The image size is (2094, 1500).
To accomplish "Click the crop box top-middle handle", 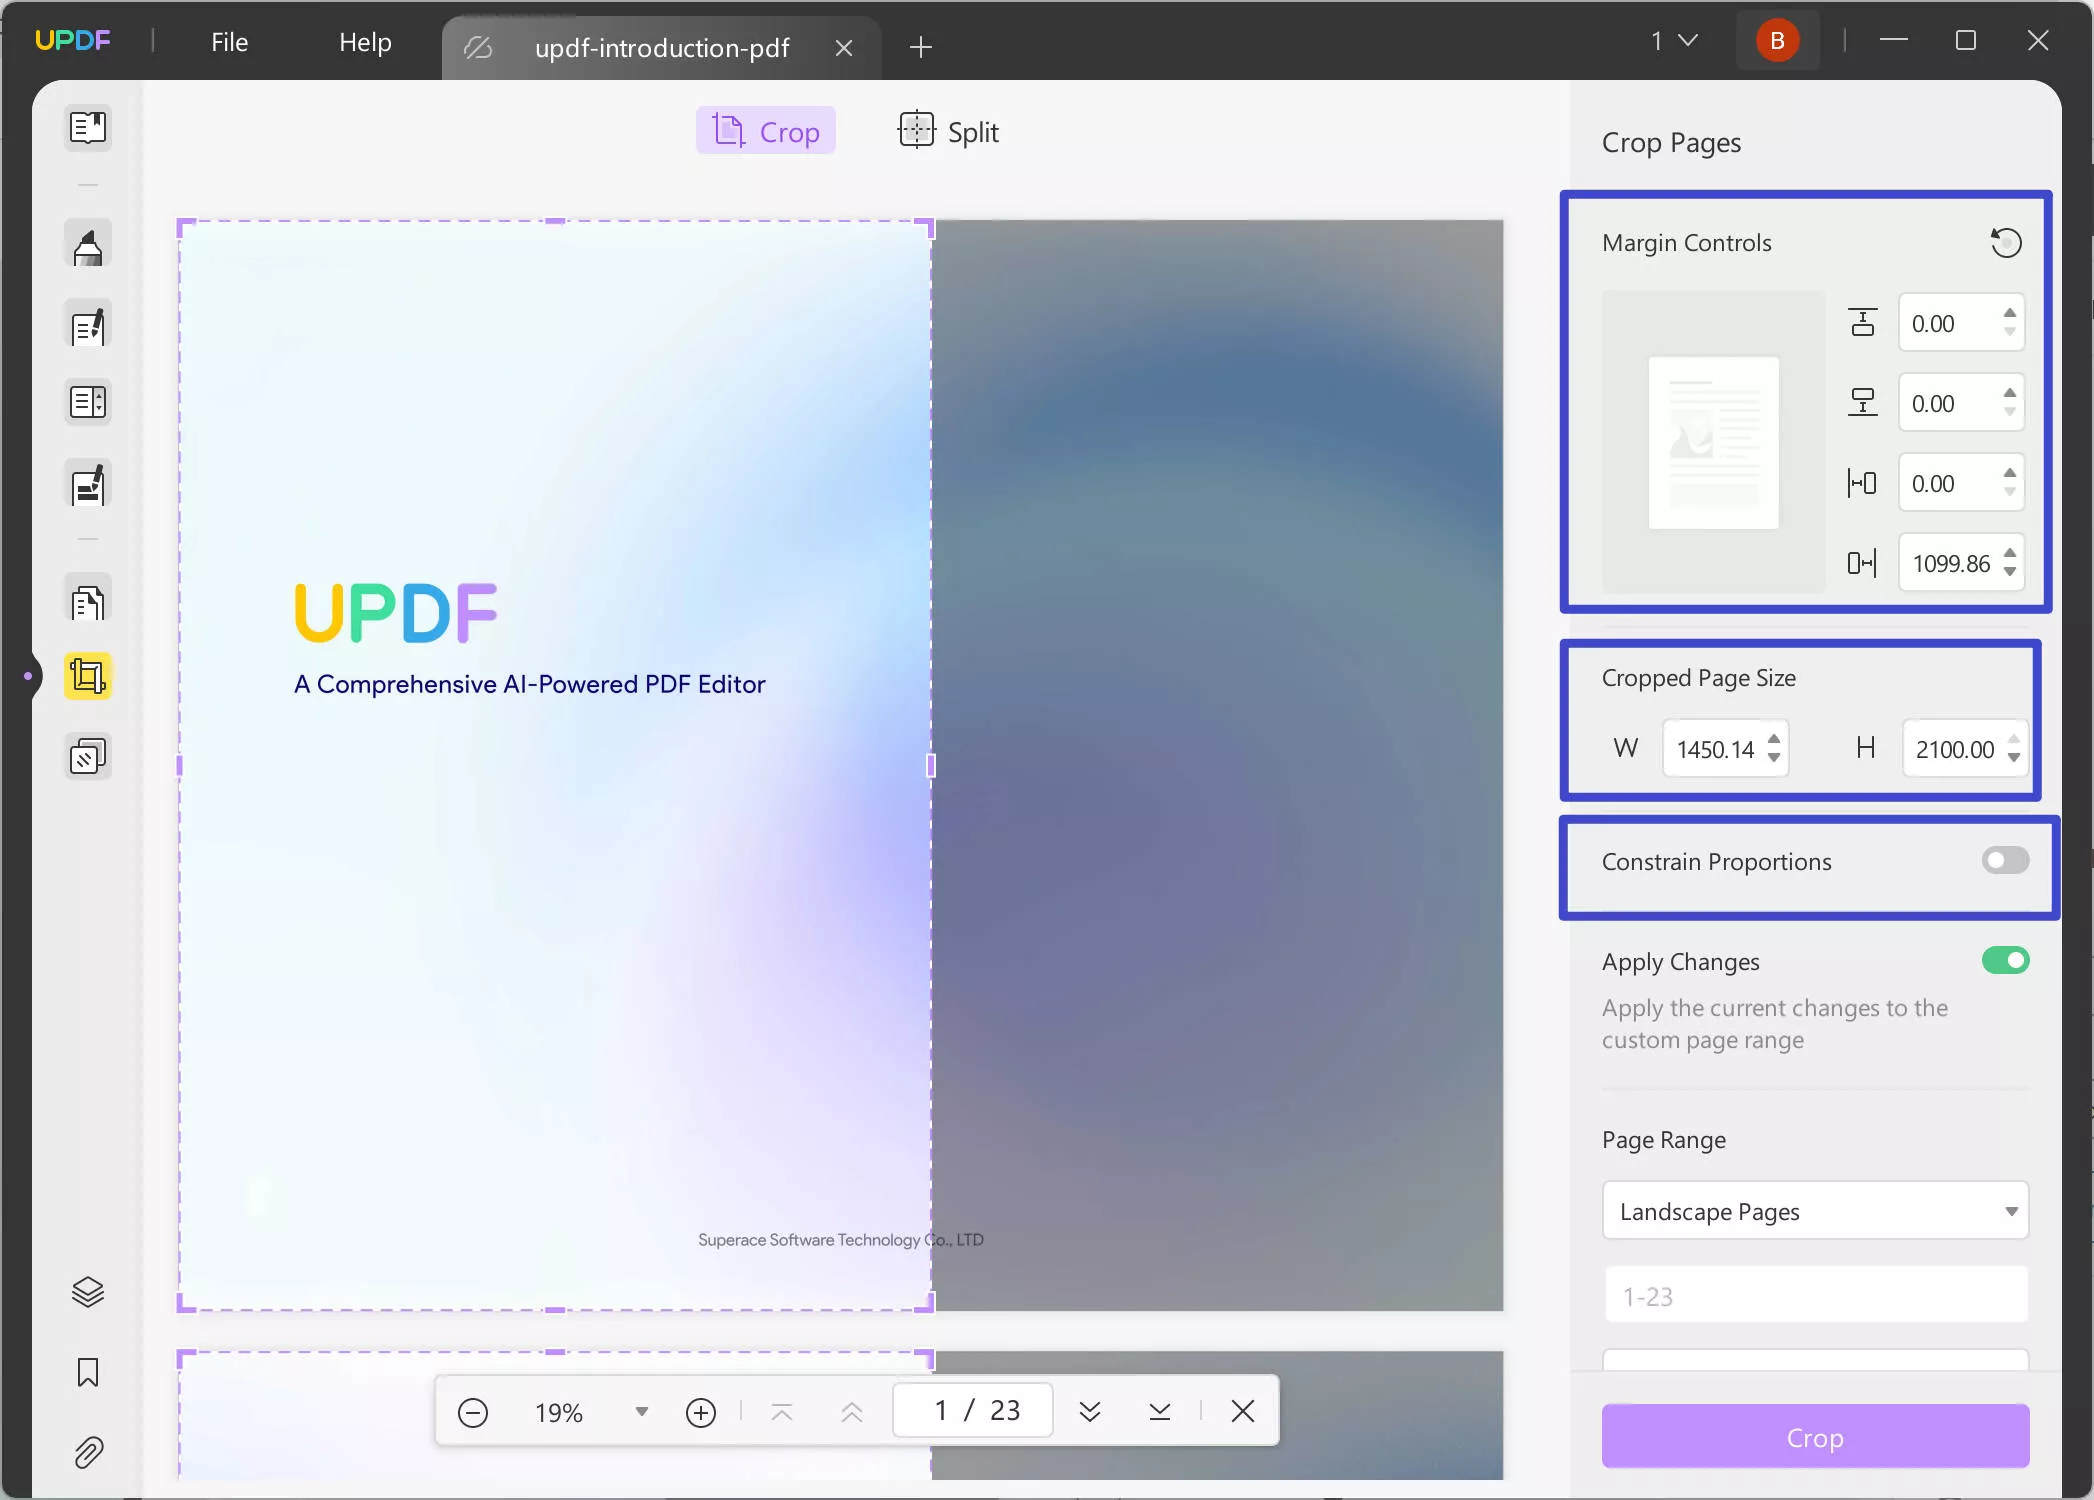I will pyautogui.click(x=555, y=221).
